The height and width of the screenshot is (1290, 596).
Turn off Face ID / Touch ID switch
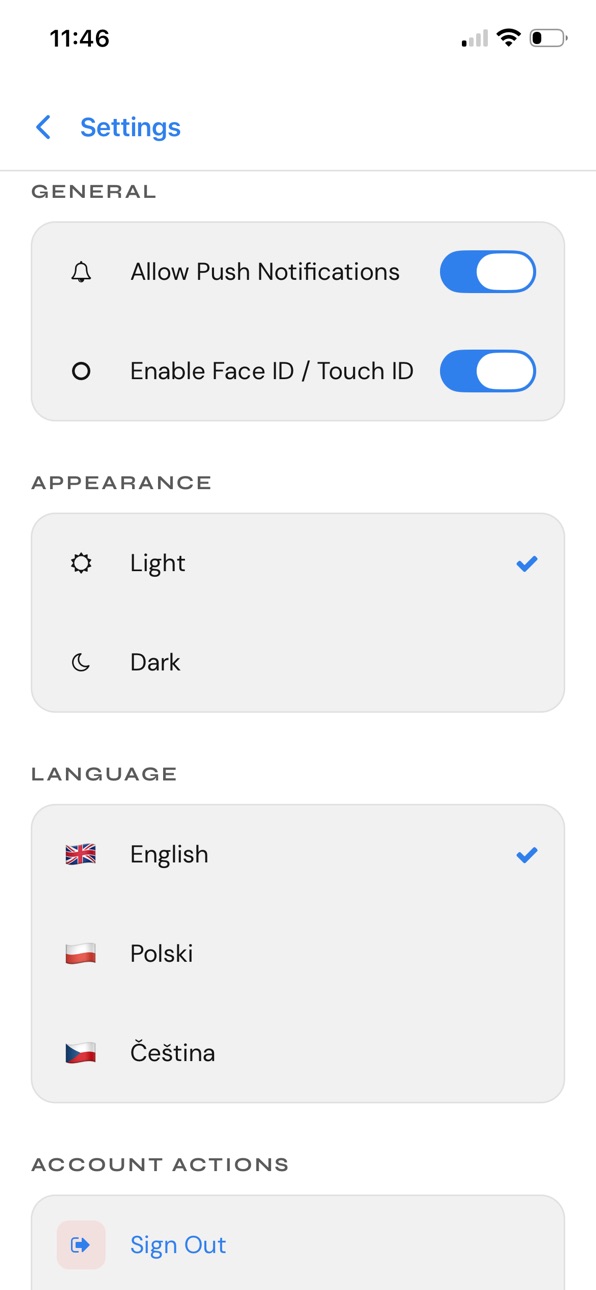point(488,371)
